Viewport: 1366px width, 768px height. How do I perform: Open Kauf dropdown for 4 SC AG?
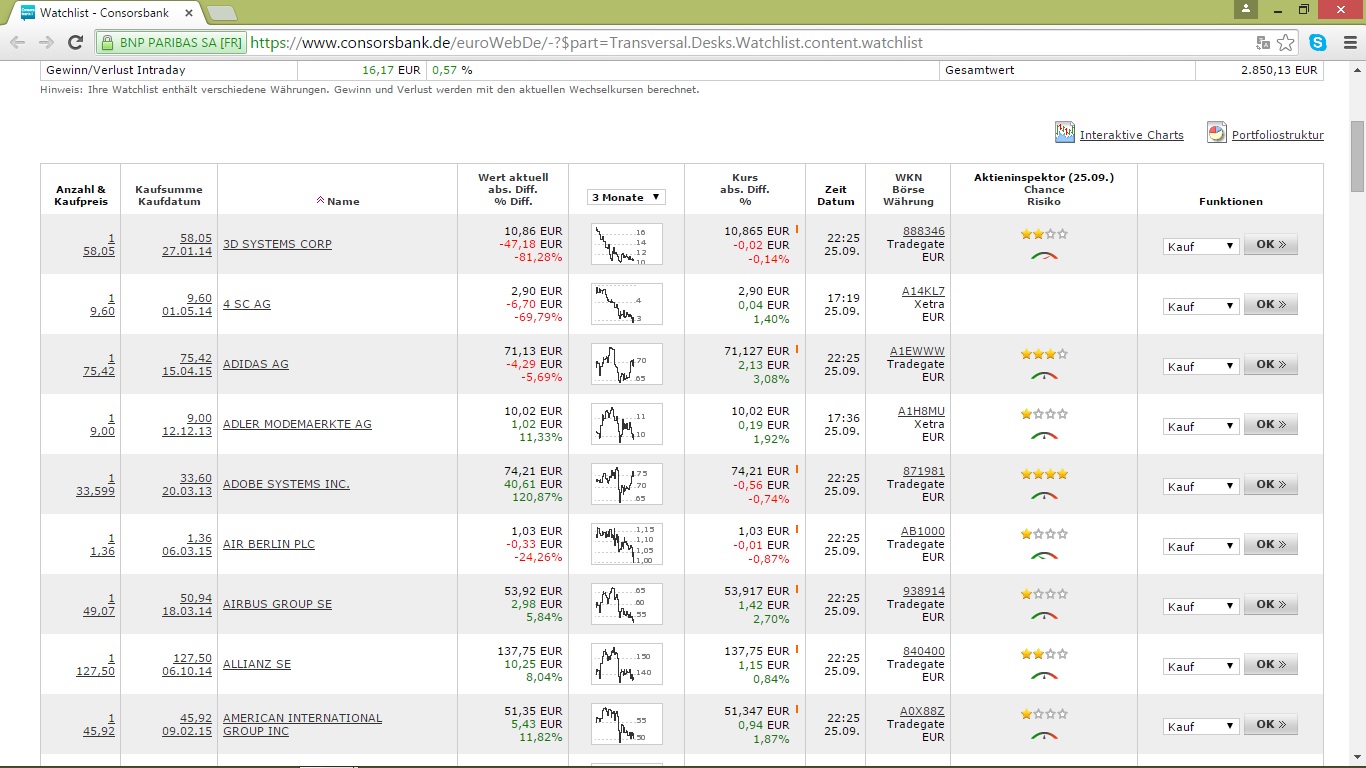click(1201, 306)
